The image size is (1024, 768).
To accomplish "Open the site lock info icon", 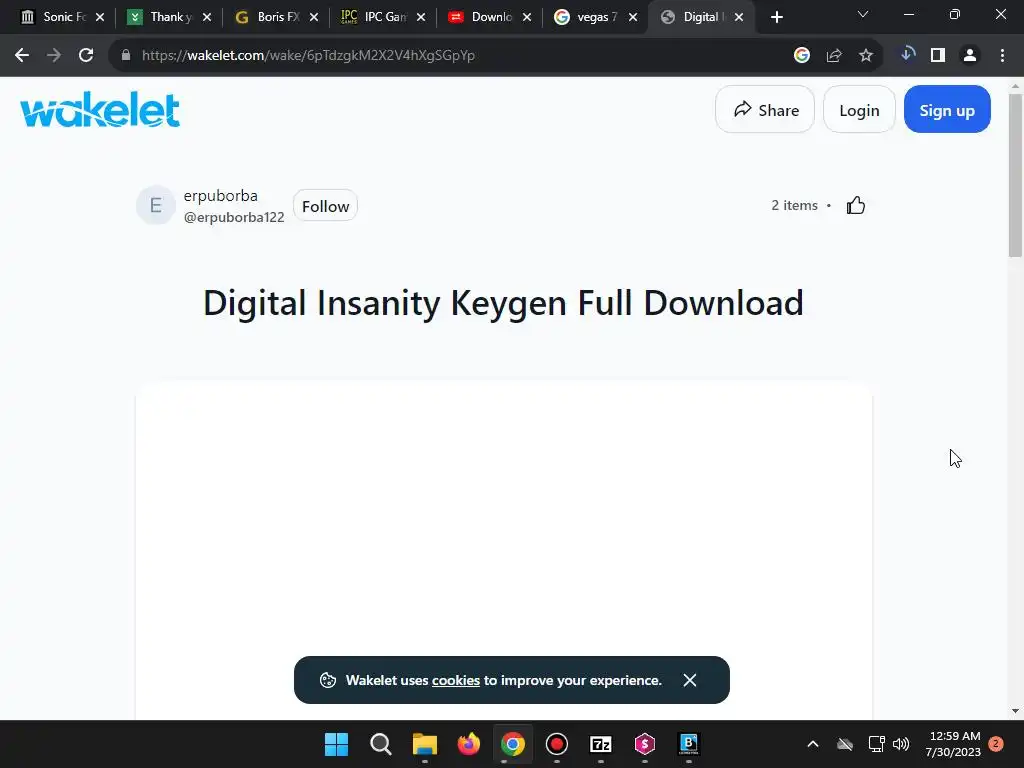I will pos(126,56).
